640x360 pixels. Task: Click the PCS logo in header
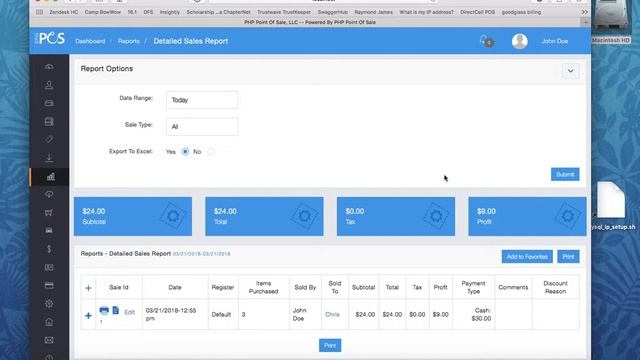click(x=50, y=39)
